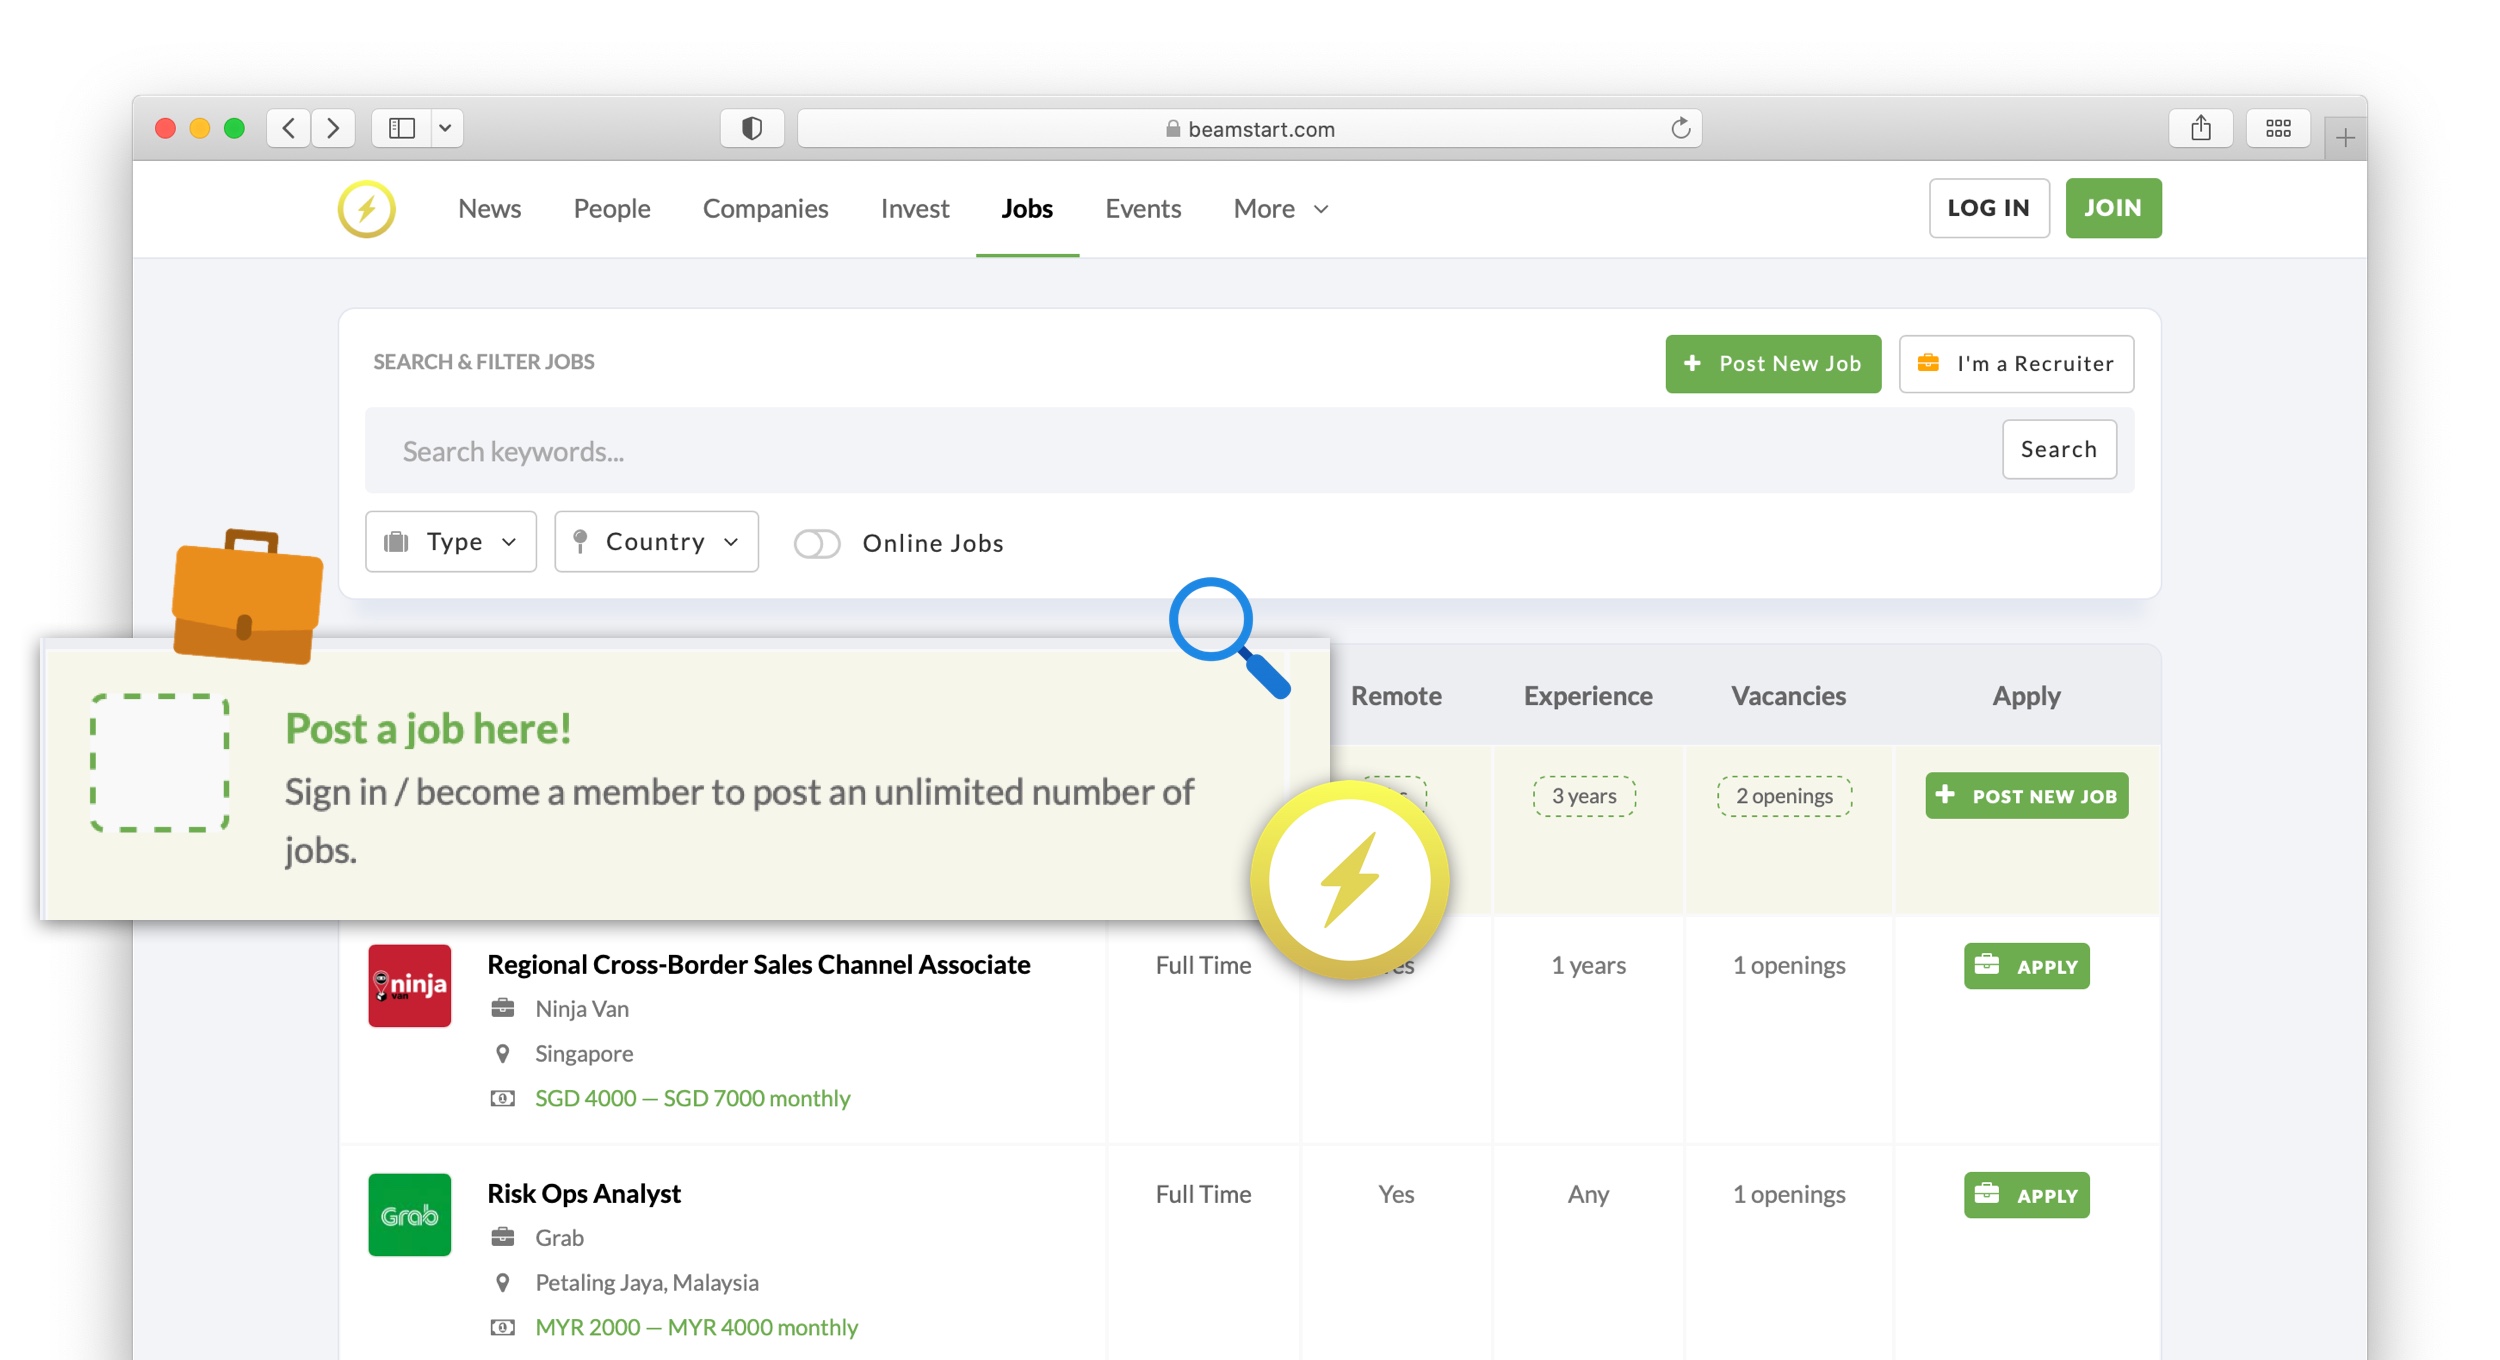This screenshot has width=2500, height=1360.
Task: Open the Safari share icon
Action: coord(2201,128)
